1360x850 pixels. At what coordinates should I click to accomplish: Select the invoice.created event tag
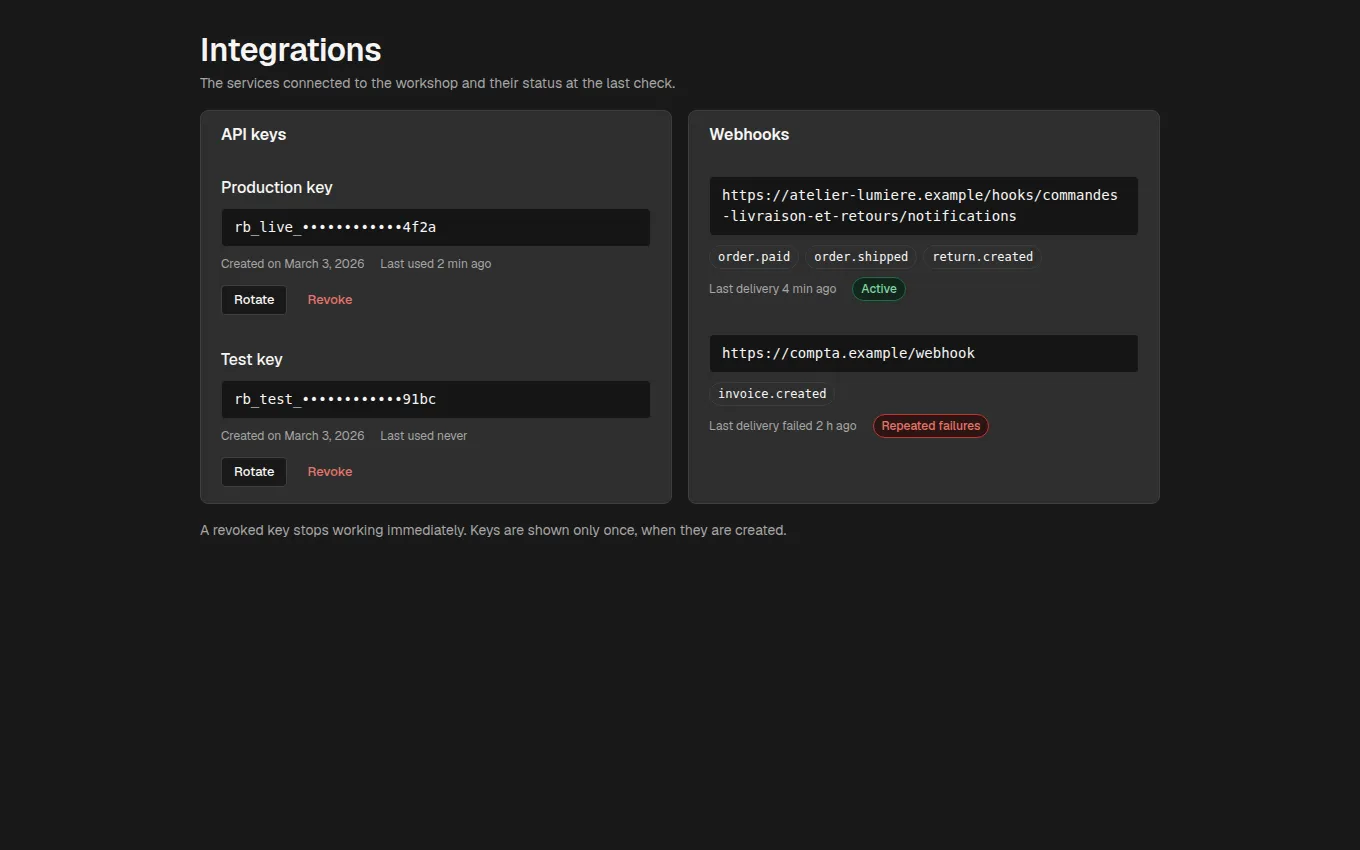tap(772, 394)
